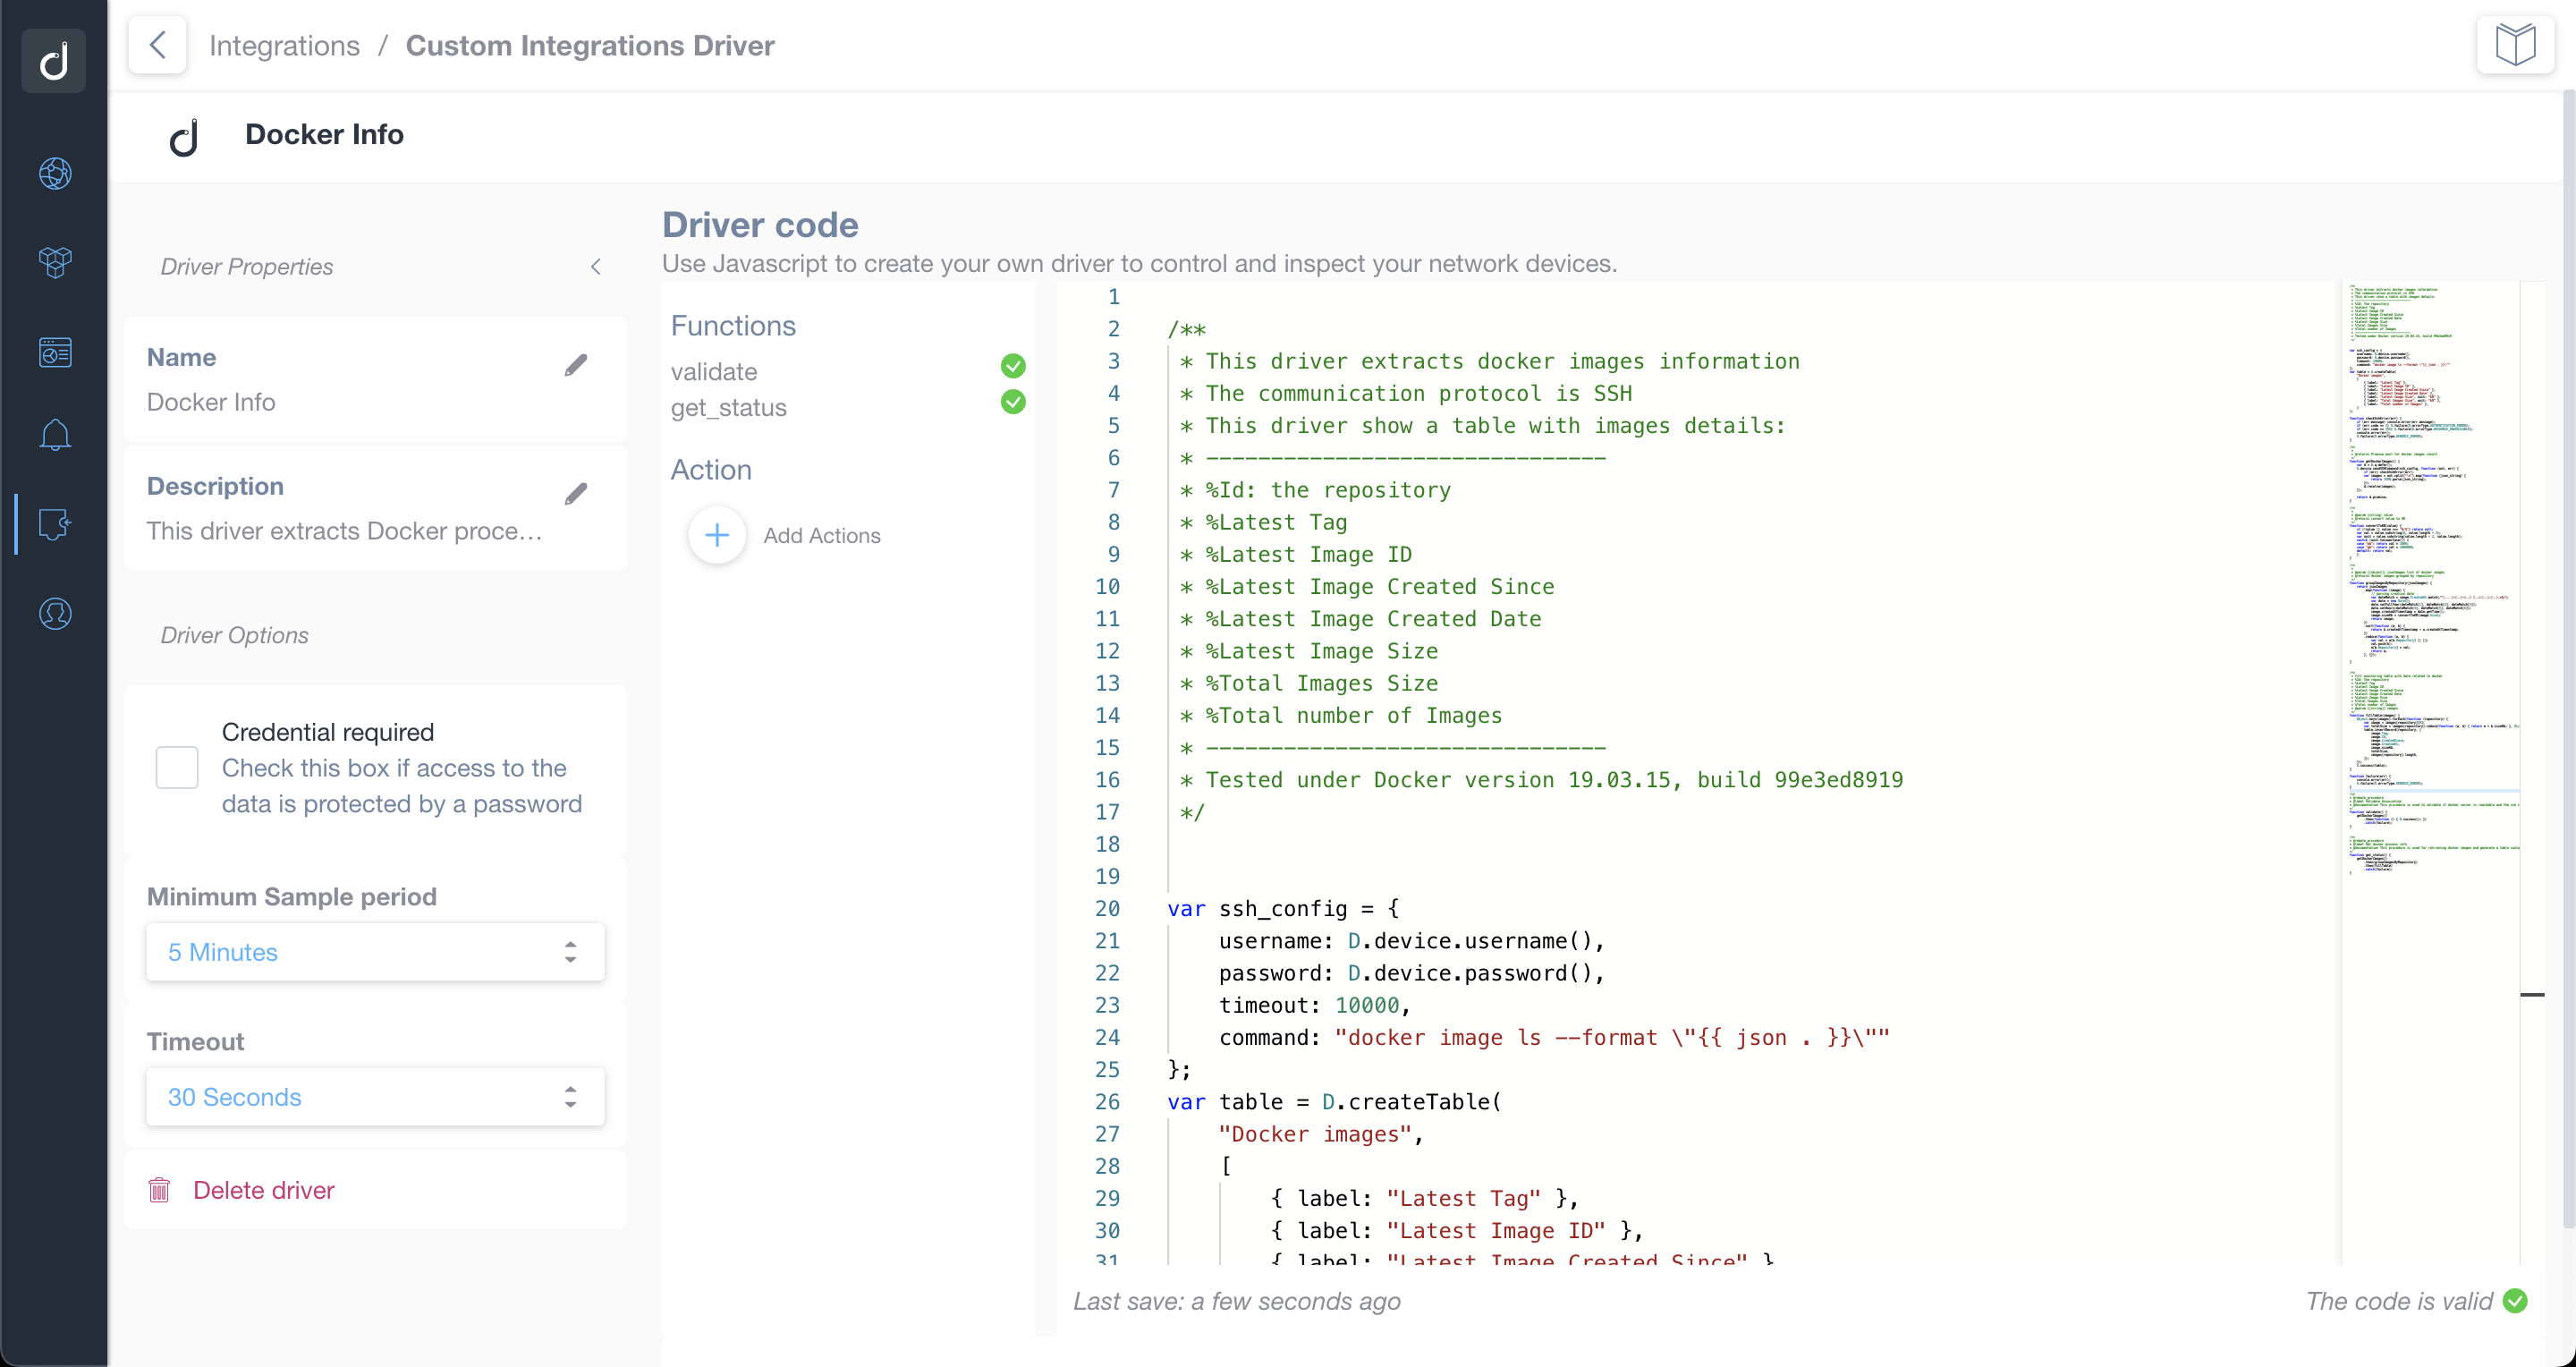Go back using the left arrow button

[x=157, y=45]
